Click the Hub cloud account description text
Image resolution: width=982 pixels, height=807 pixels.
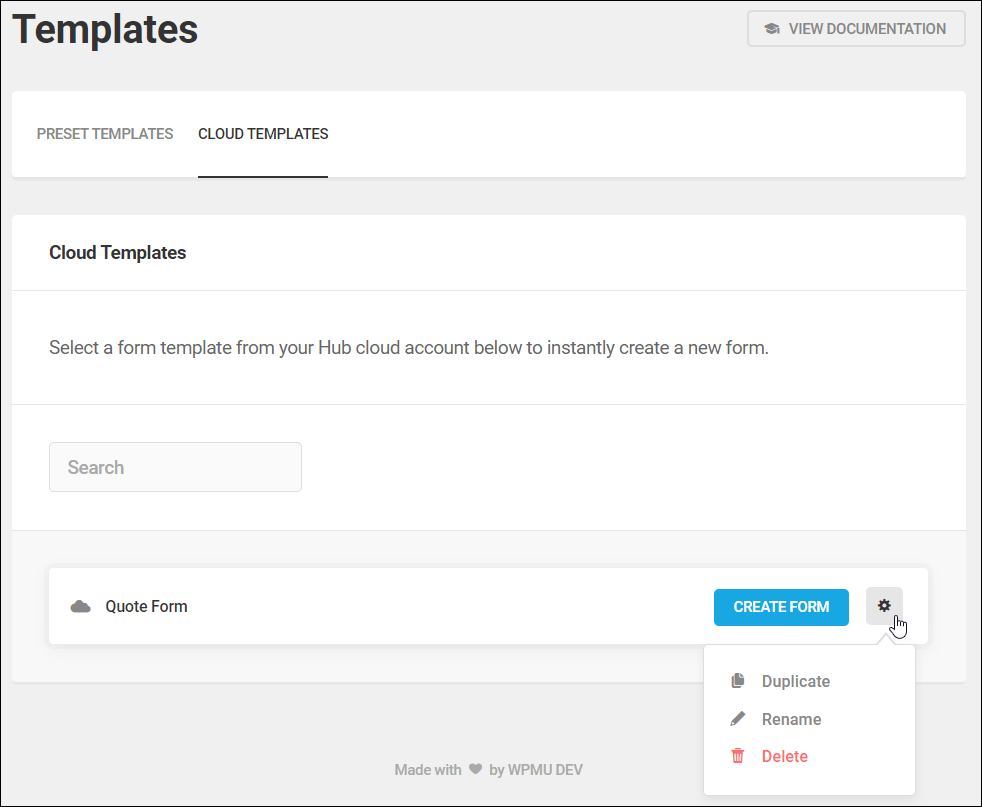click(x=409, y=347)
